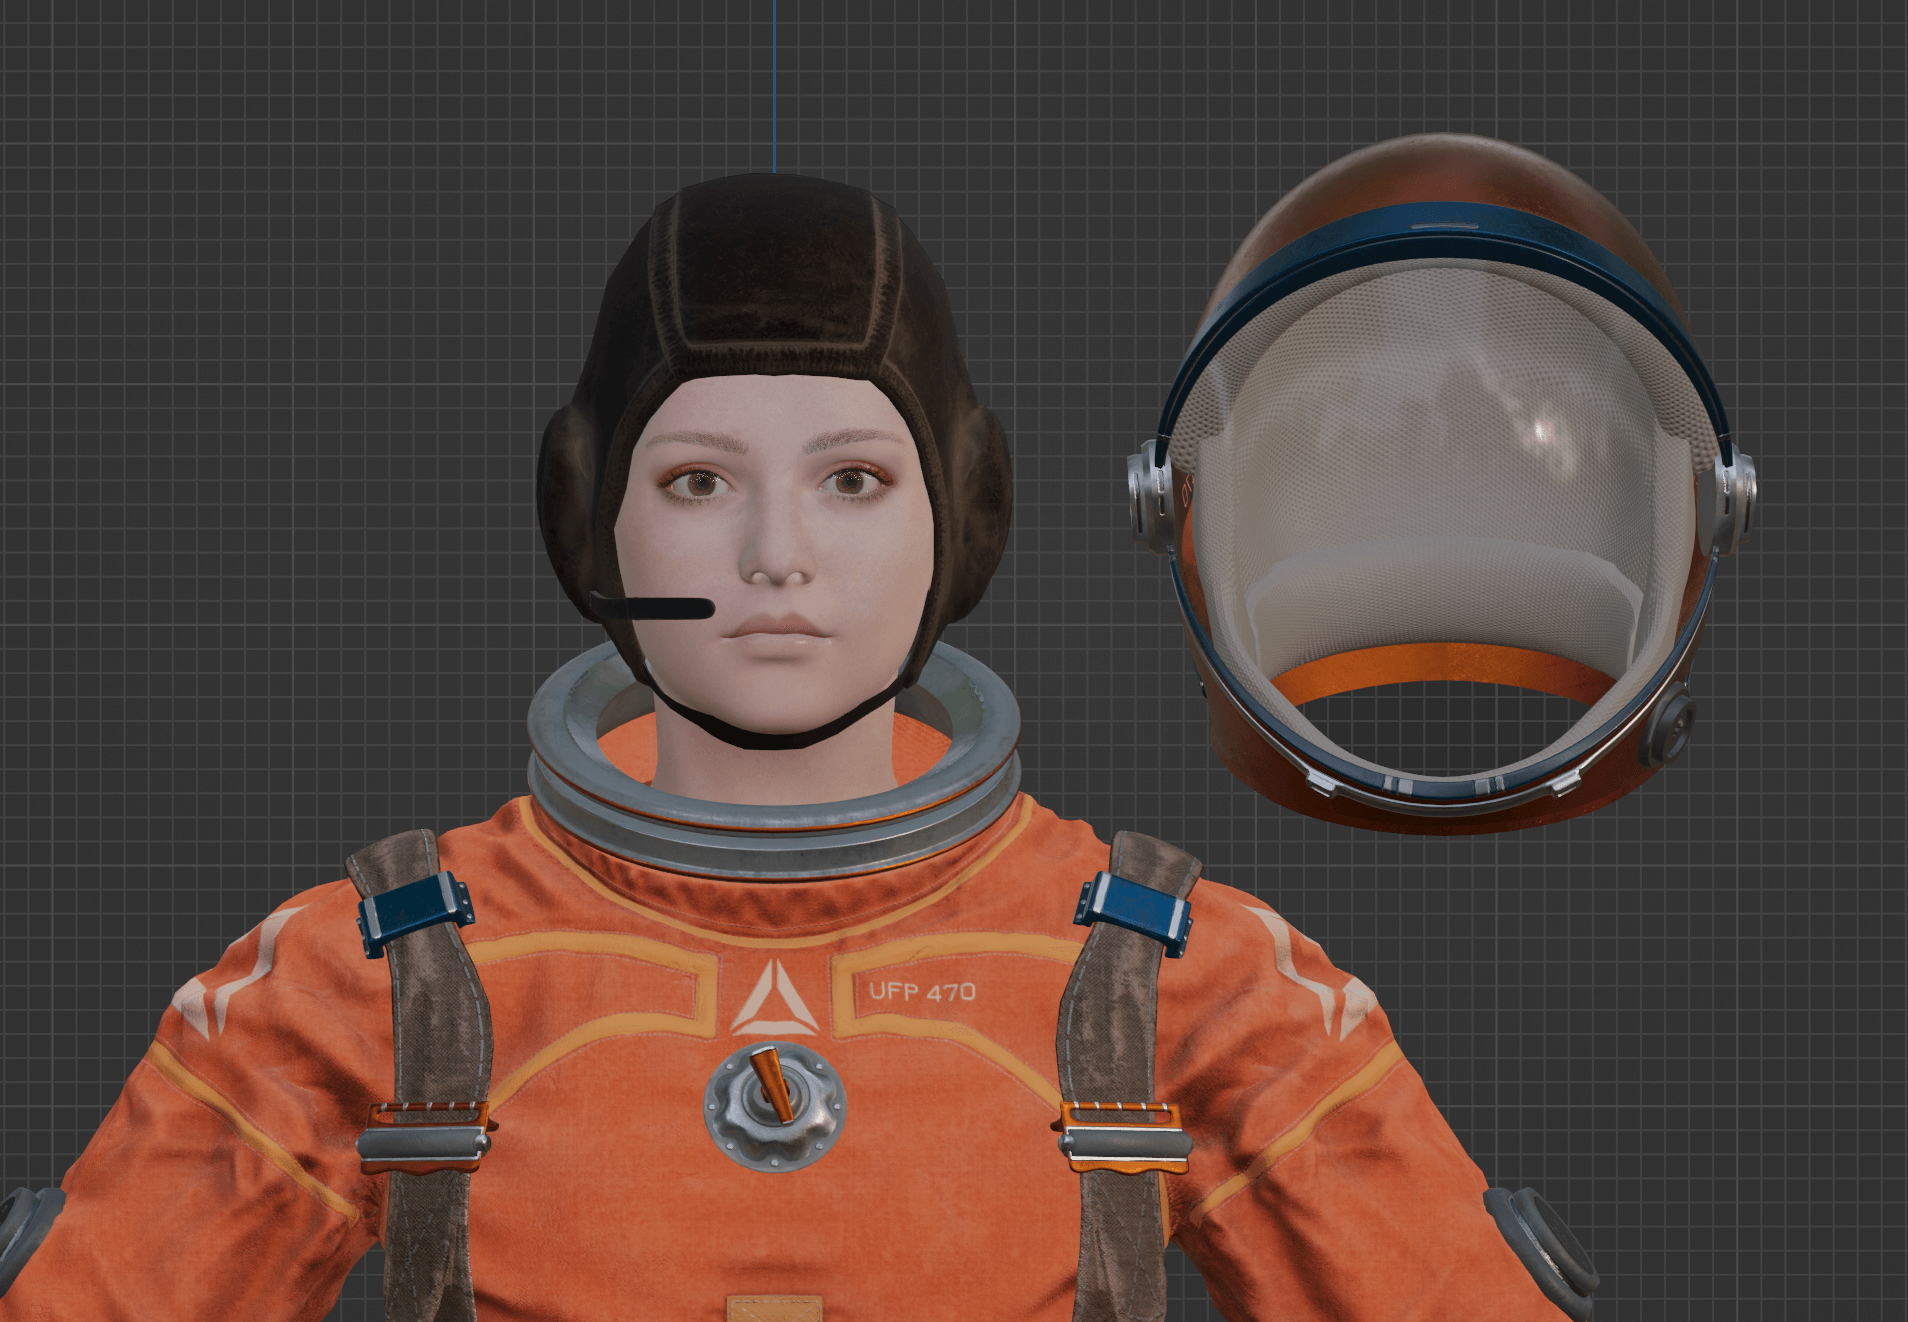Click the helmet's silver hinge on viewer's left
The image size is (1908, 1322).
[x=1150, y=495]
